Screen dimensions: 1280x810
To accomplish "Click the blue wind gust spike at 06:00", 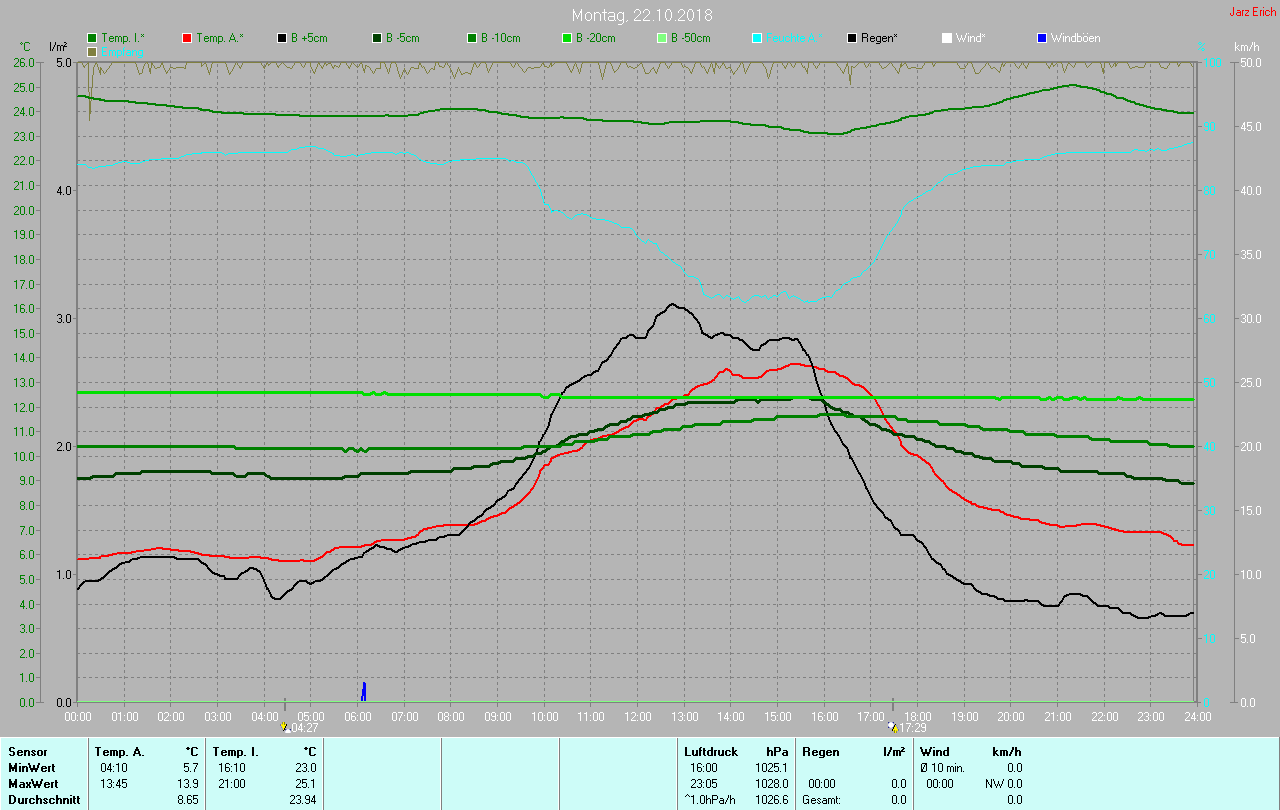I will (x=364, y=691).
